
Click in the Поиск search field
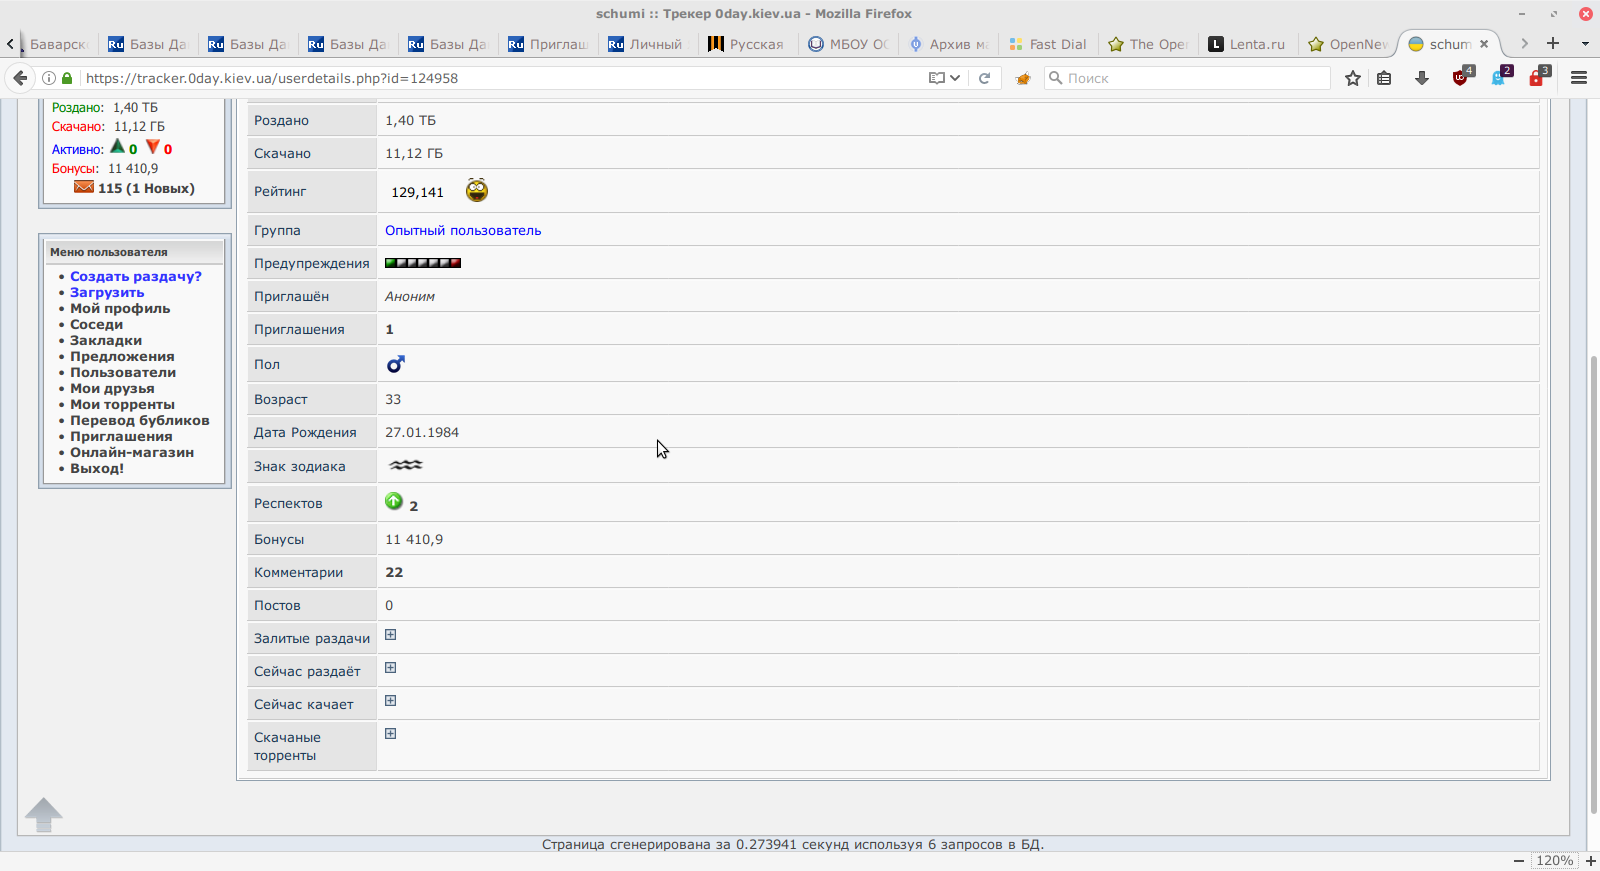(x=1190, y=78)
